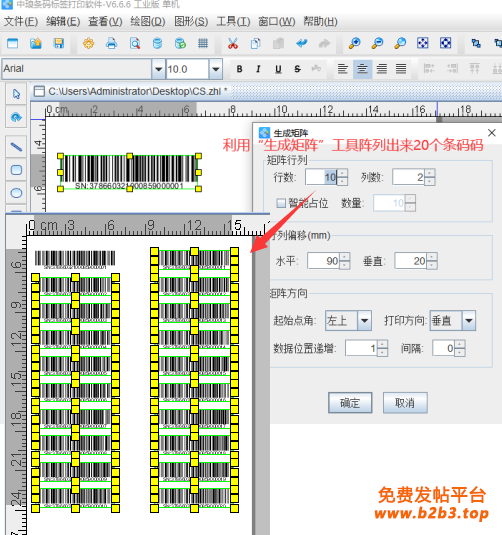Toggle Strikethrough formatting
The width and height of the screenshot is (502, 535).
(x=298, y=69)
